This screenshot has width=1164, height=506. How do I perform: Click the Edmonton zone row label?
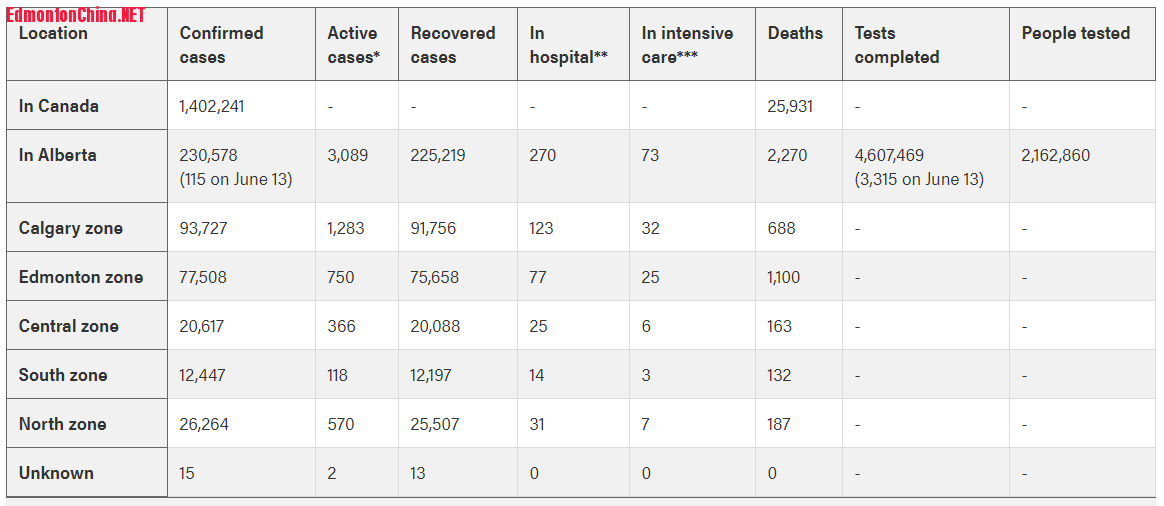[x=81, y=277]
